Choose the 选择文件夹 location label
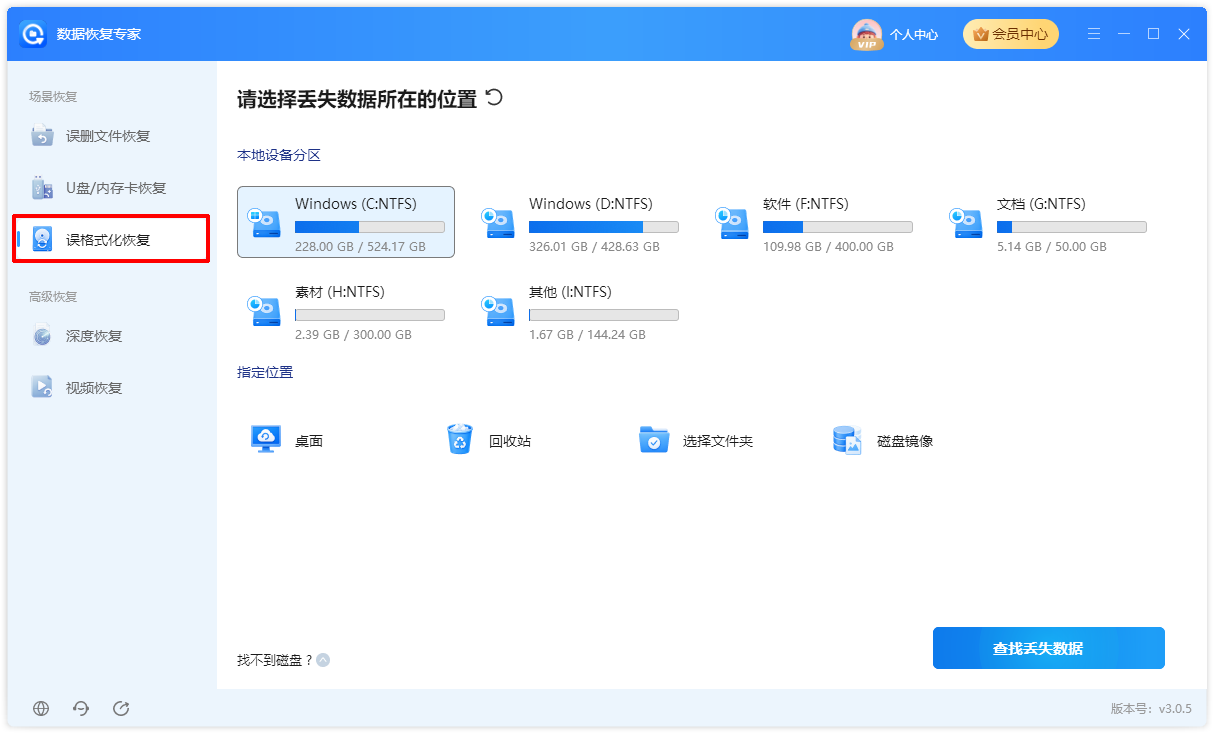This screenshot has width=1214, height=734. tap(718, 441)
